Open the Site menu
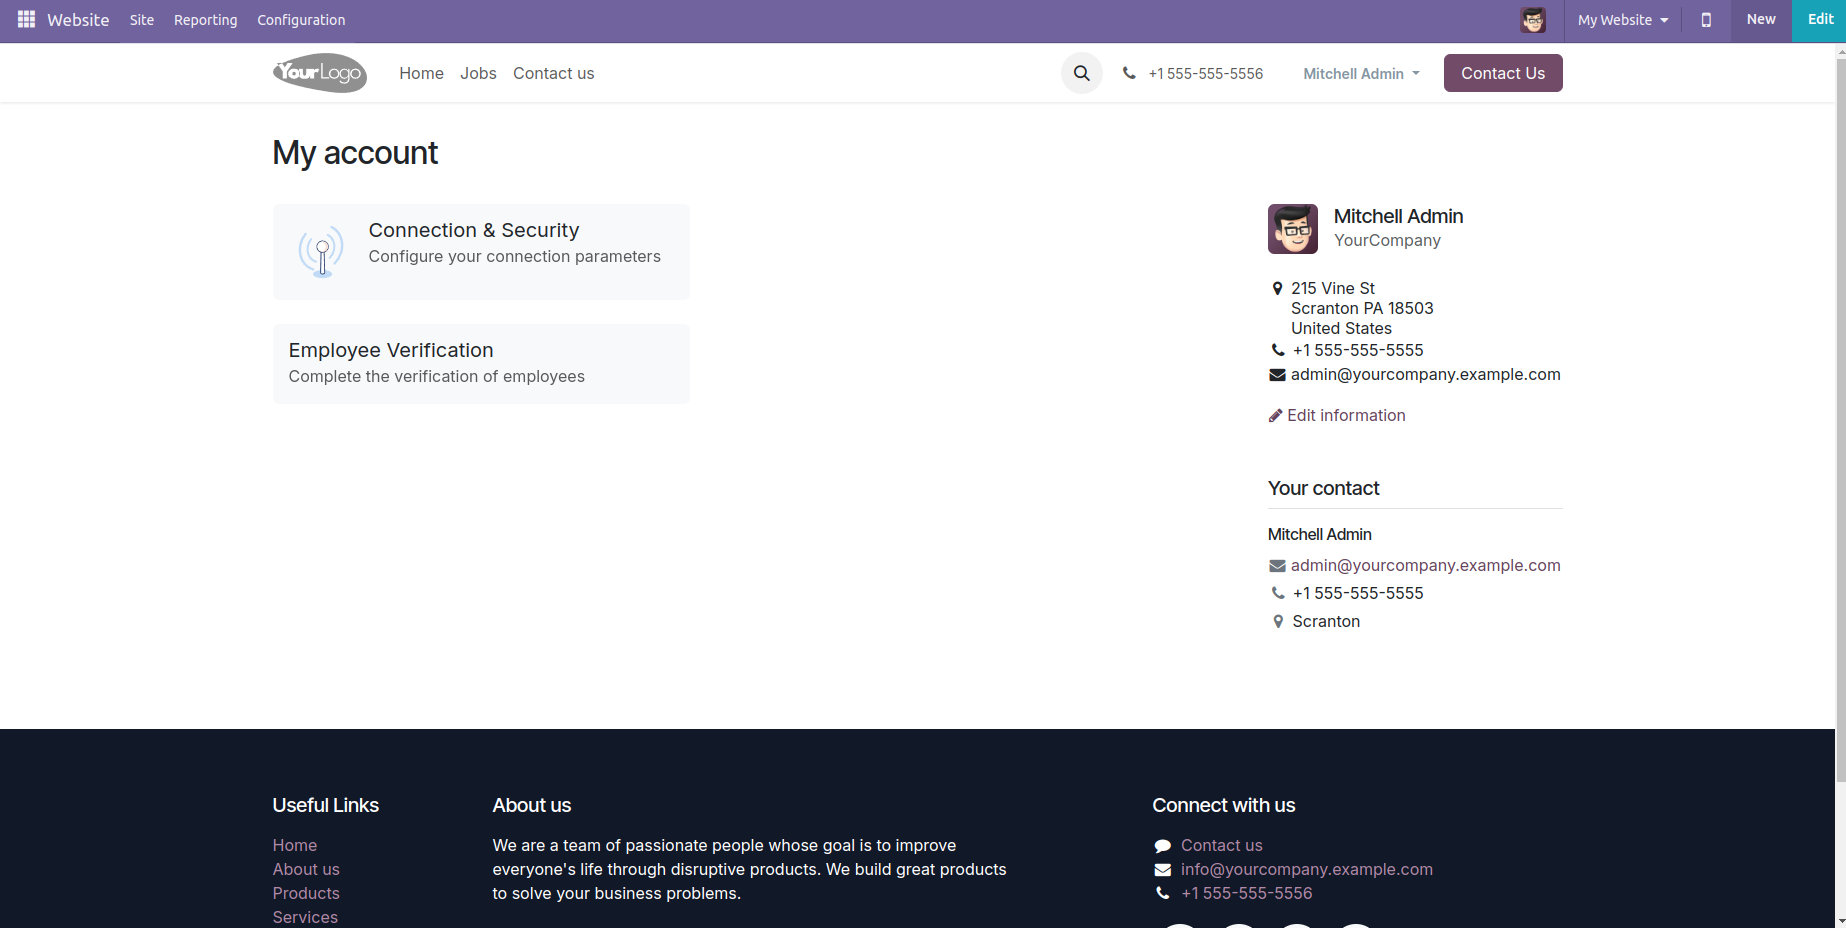 142,20
